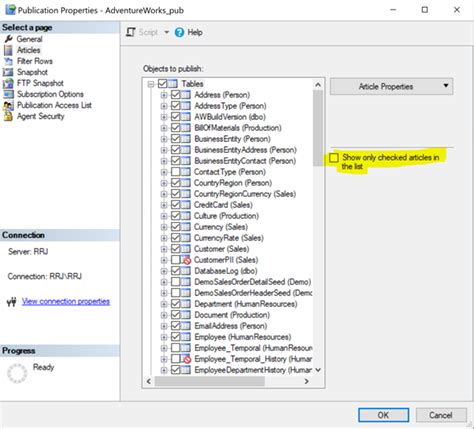
Task: Click the Filter Rows page icon
Action: coord(8,61)
